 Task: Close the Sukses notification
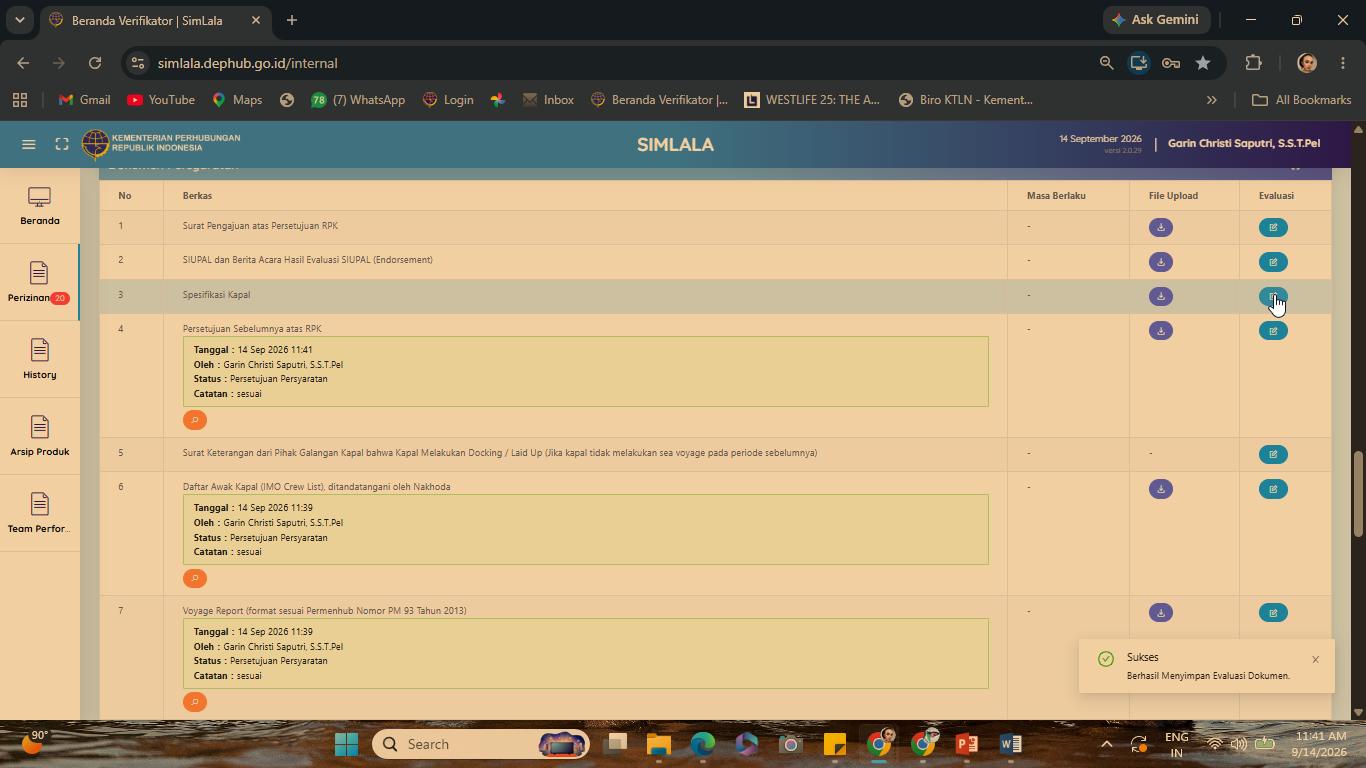pos(1315,660)
